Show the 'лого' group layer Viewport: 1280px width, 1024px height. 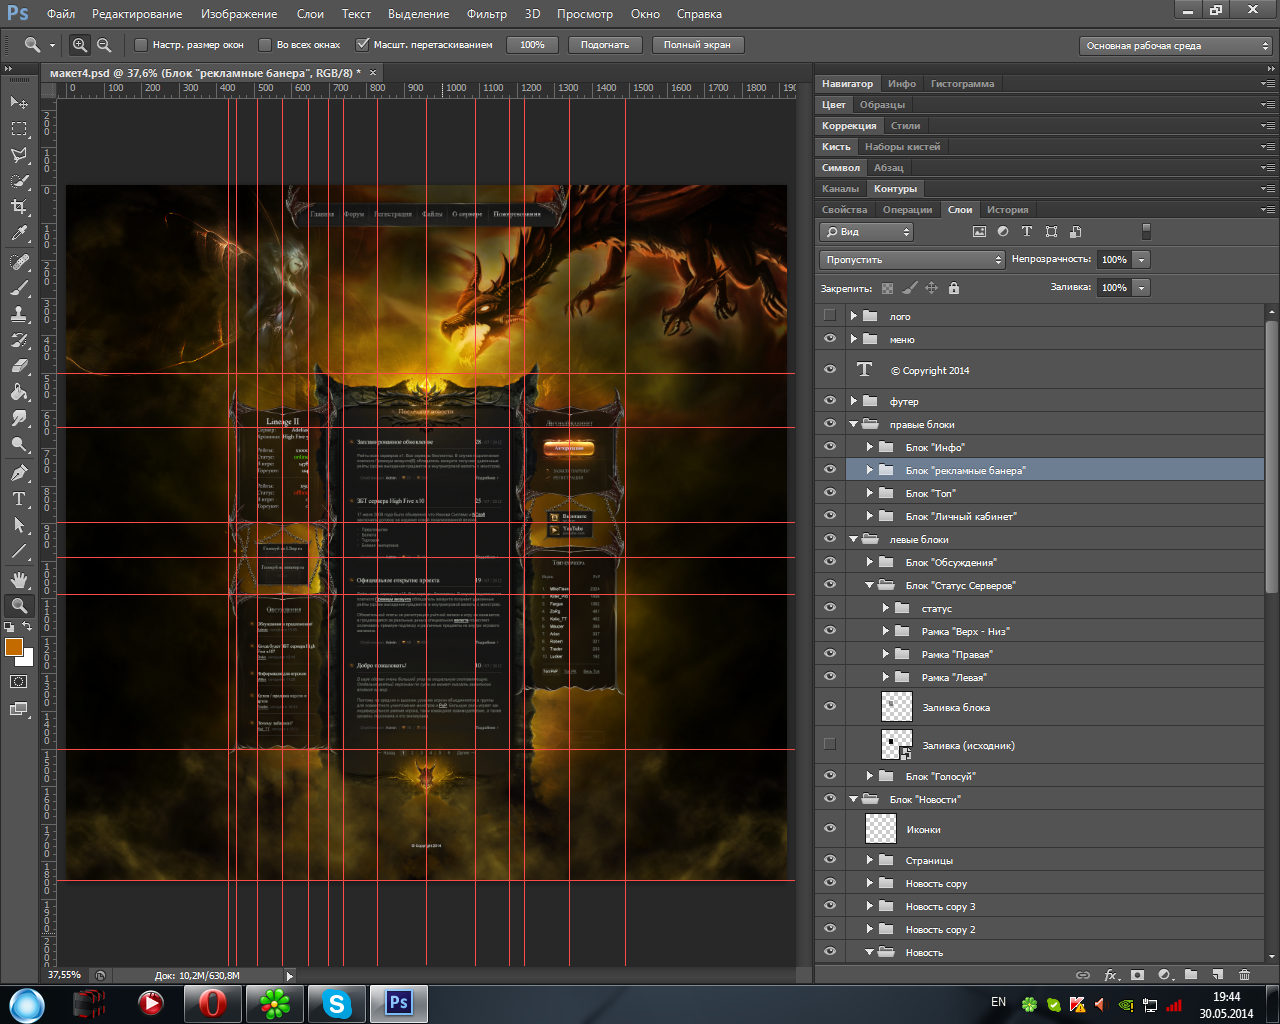pyautogui.click(x=830, y=316)
